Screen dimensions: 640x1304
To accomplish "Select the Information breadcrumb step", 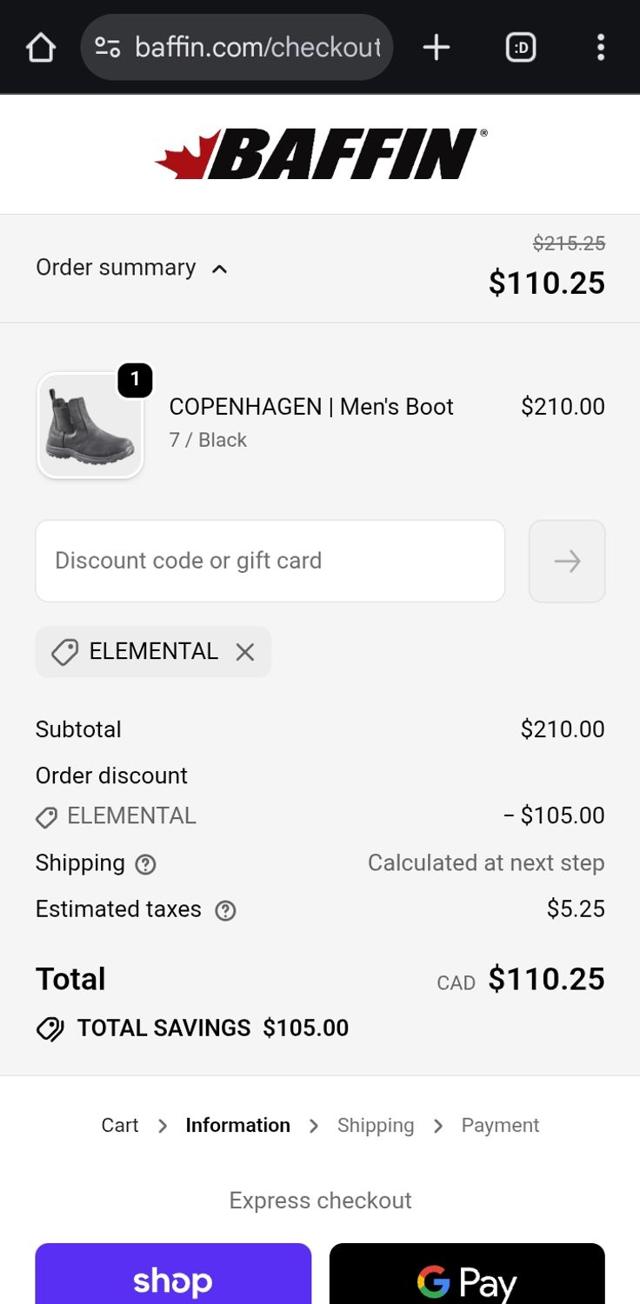I will point(238,1125).
